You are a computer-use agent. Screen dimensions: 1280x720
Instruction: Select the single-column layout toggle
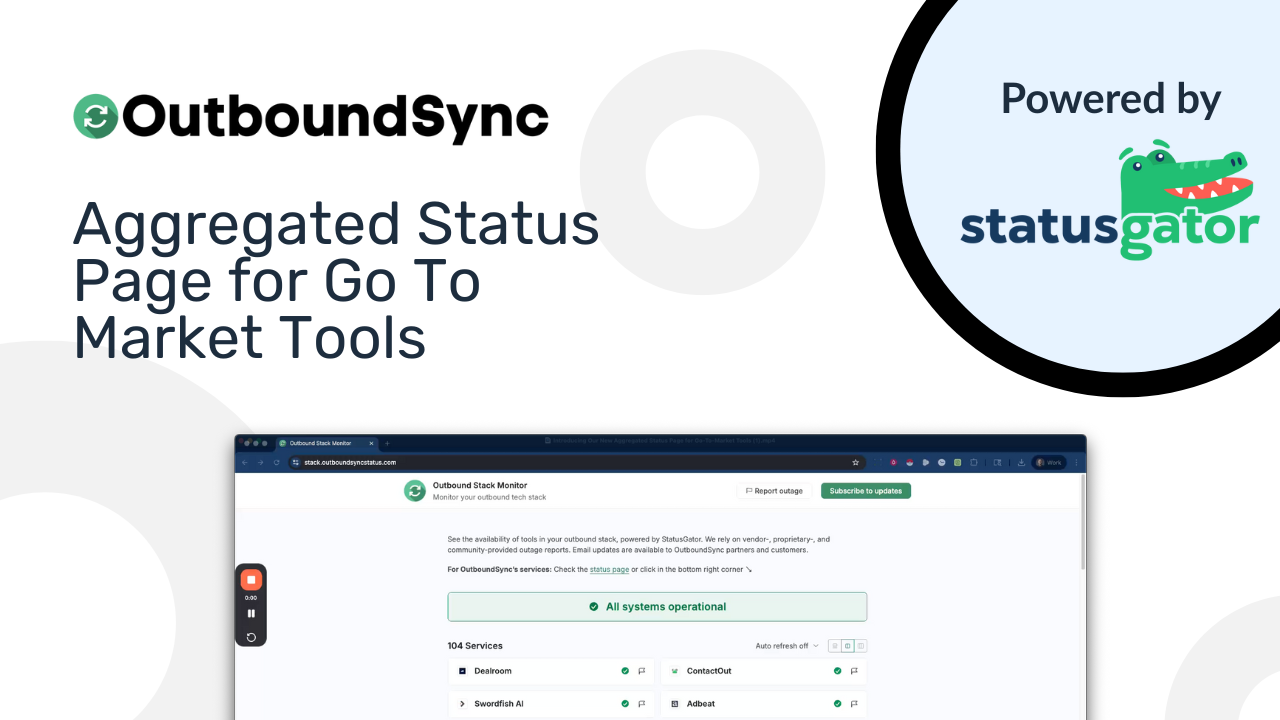coord(834,645)
